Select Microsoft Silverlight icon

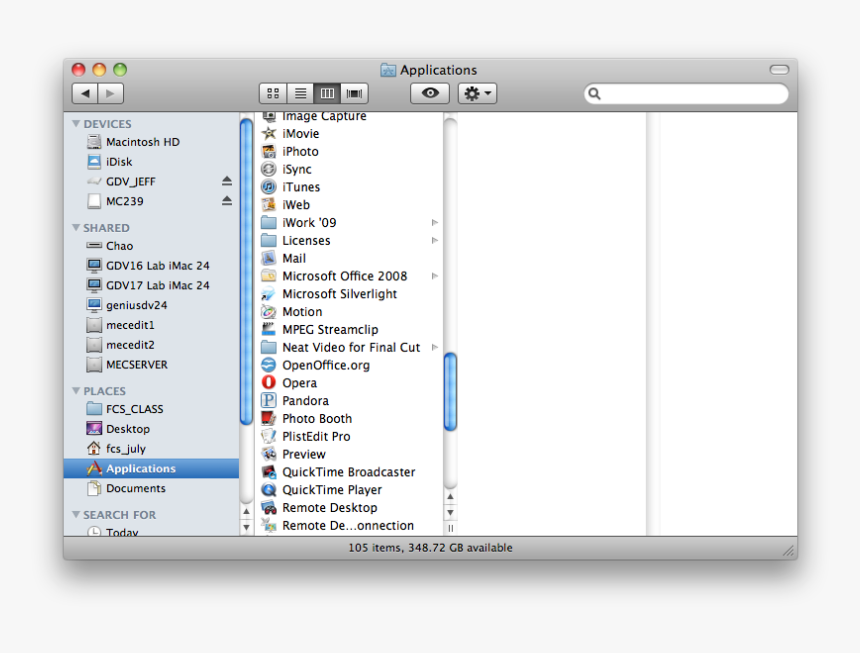point(268,294)
